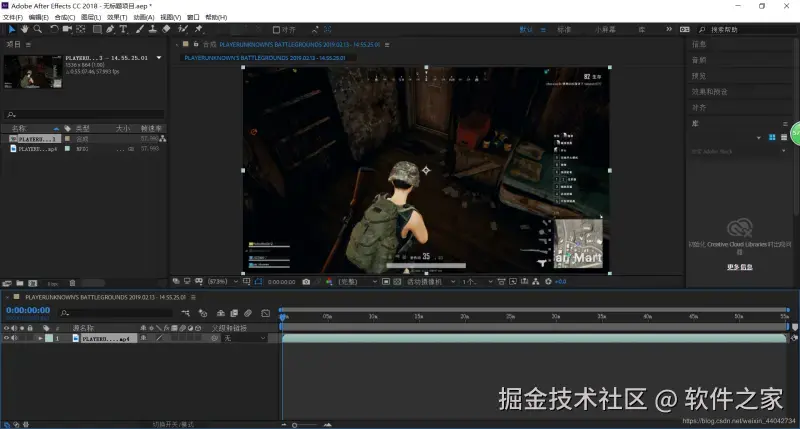The image size is (800, 429).
Task: Toggle mask and shape path visibility
Action: 259,282
